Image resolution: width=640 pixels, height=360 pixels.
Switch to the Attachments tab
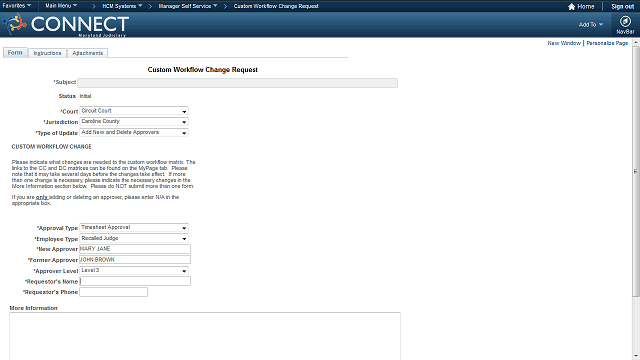coord(87,53)
